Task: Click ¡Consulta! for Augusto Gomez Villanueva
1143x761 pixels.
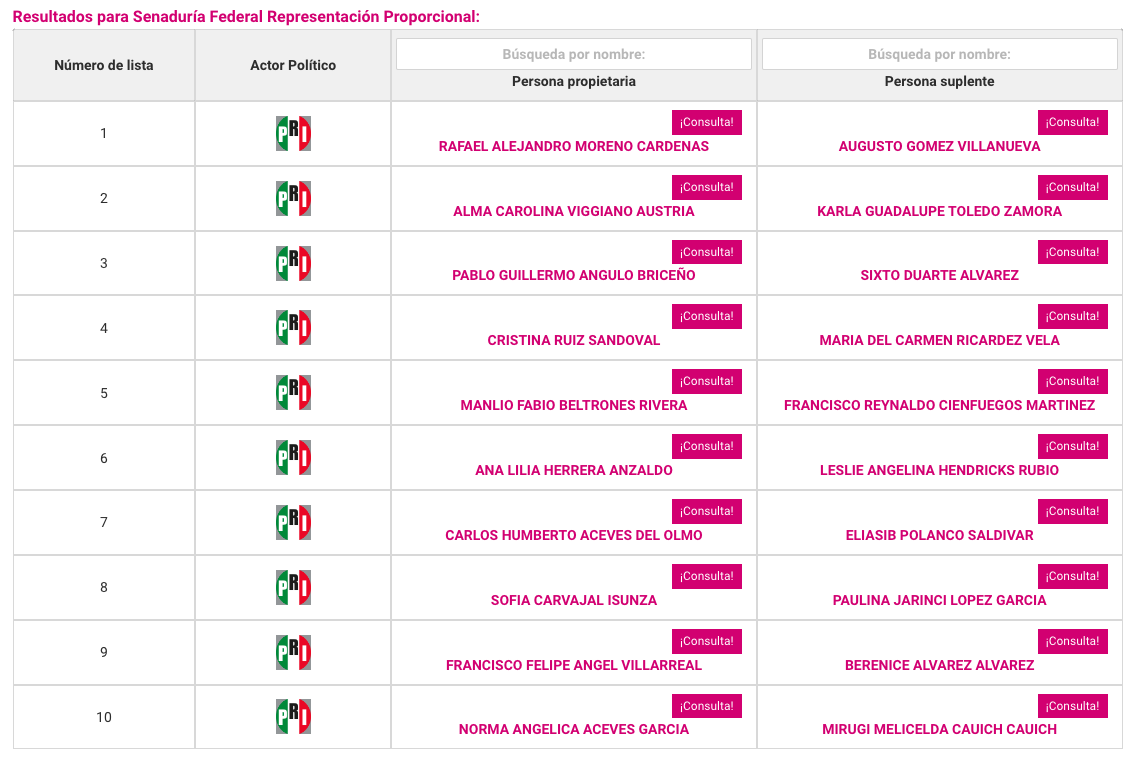Action: click(x=1072, y=122)
